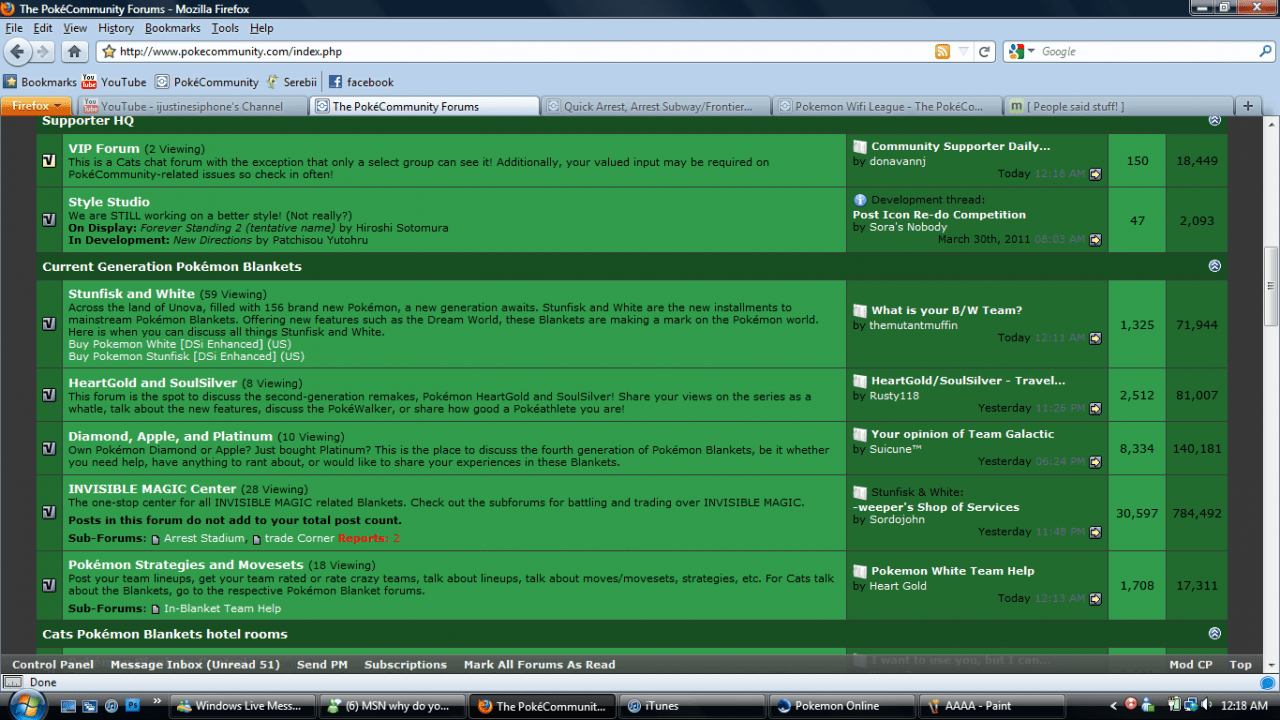
Task: Collapse the Supporter HQ category
Action: (1215, 120)
